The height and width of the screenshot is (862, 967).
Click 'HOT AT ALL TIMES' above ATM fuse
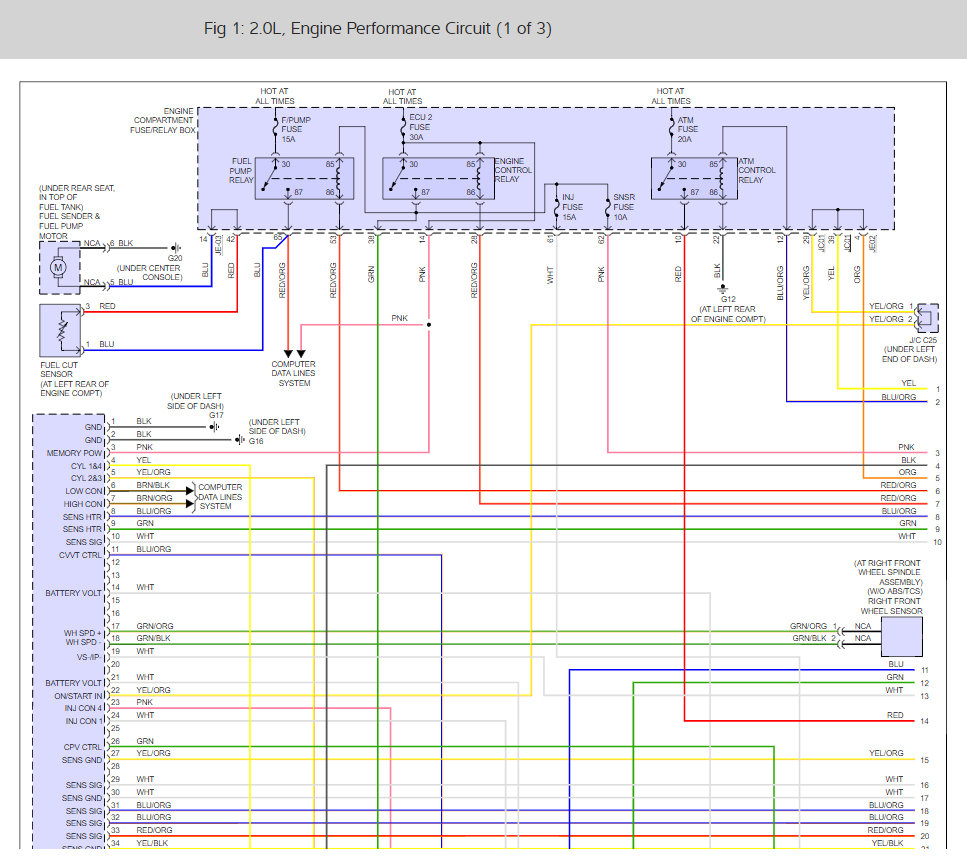click(671, 96)
